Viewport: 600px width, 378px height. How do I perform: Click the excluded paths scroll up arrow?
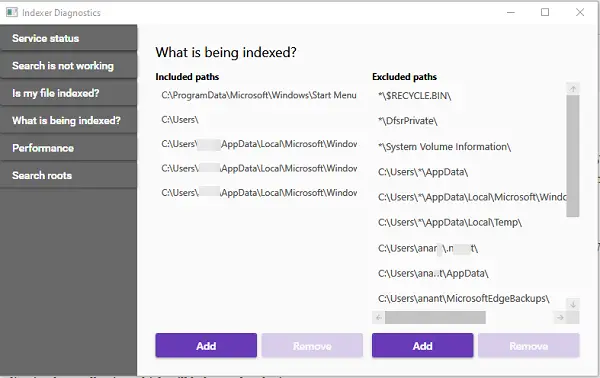pyautogui.click(x=573, y=89)
